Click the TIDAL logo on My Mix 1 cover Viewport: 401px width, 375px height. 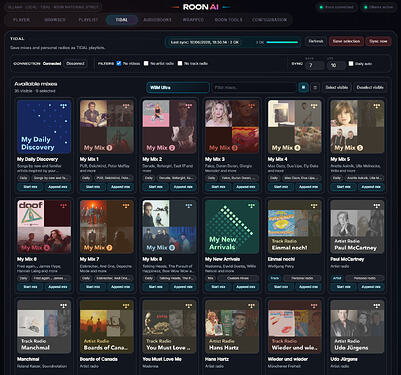tap(126, 106)
